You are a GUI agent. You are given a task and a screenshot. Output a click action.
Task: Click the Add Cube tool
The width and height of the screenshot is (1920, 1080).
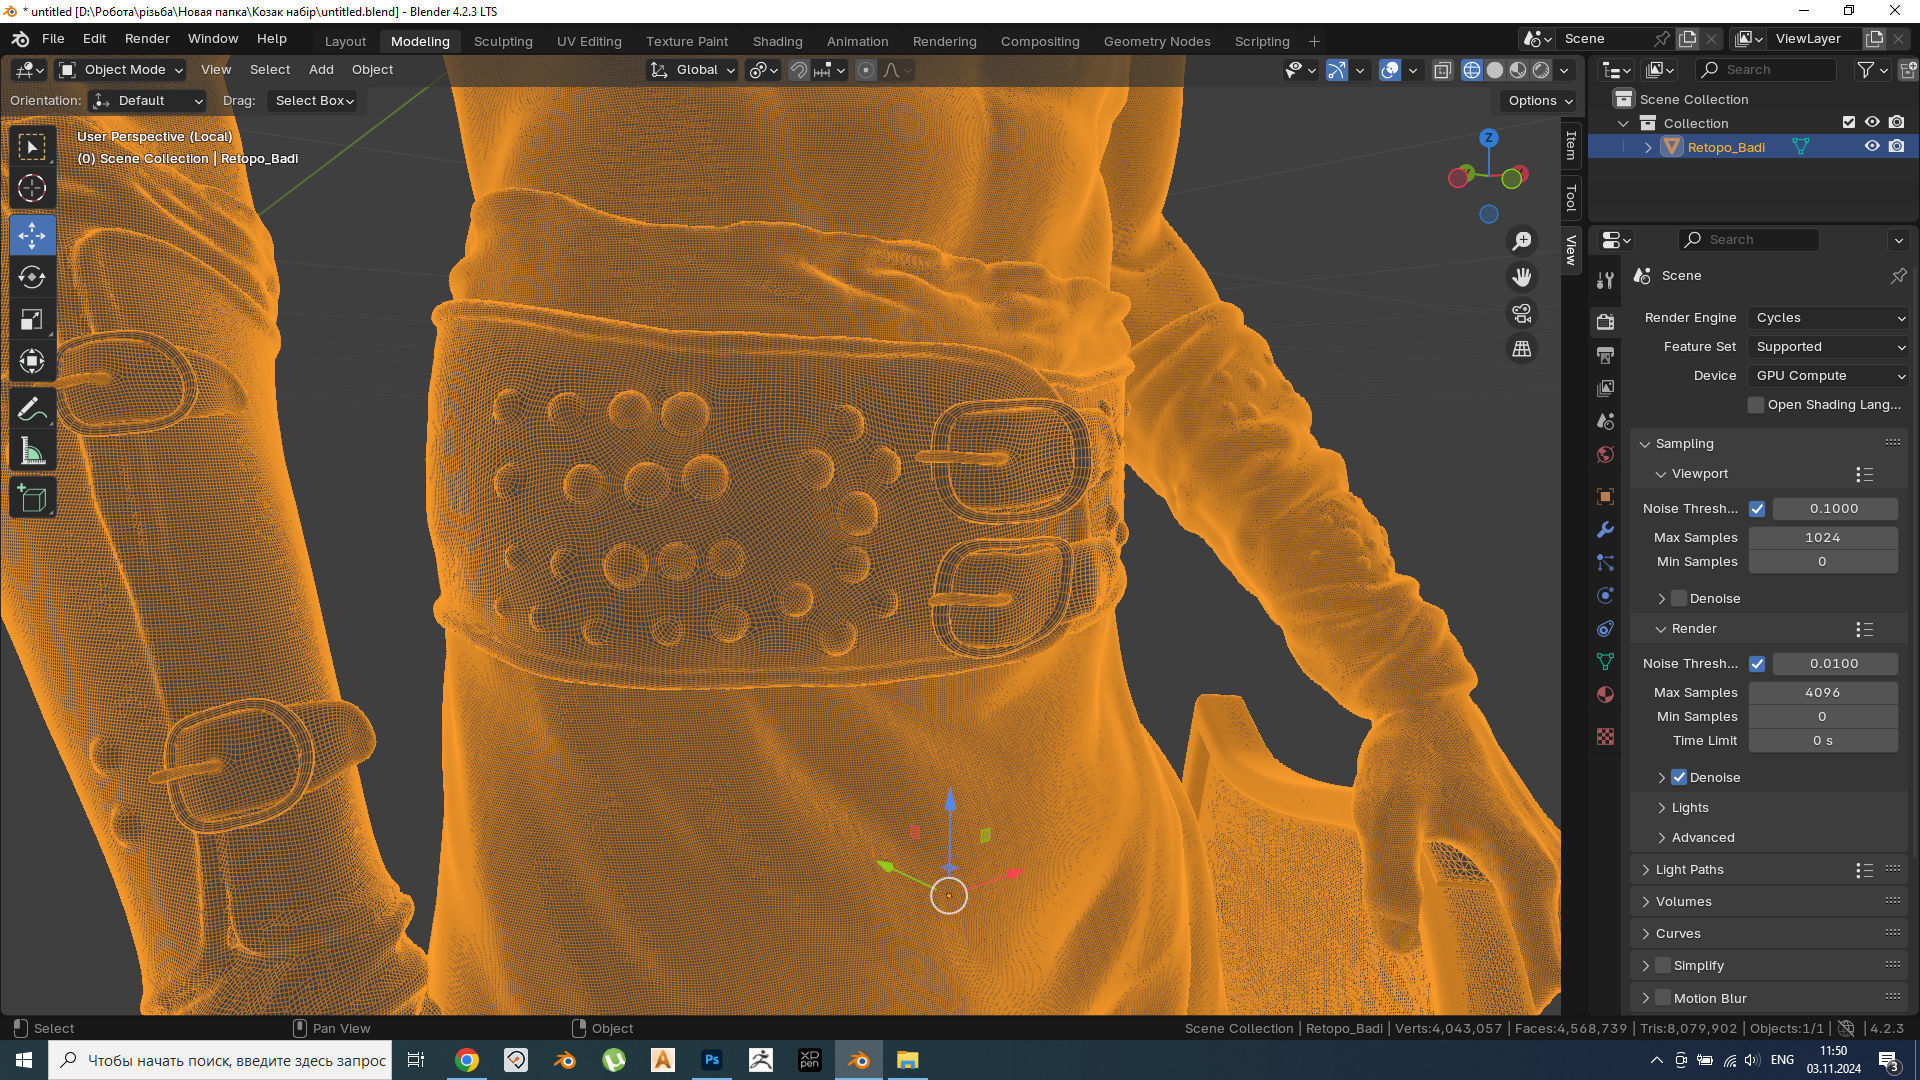pyautogui.click(x=32, y=498)
